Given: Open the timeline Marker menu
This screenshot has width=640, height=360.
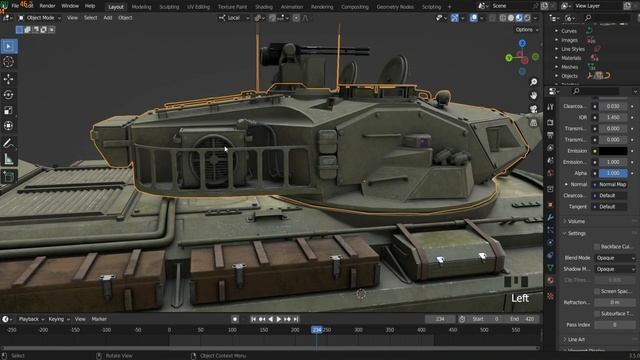Looking at the screenshot, I should 99,319.
